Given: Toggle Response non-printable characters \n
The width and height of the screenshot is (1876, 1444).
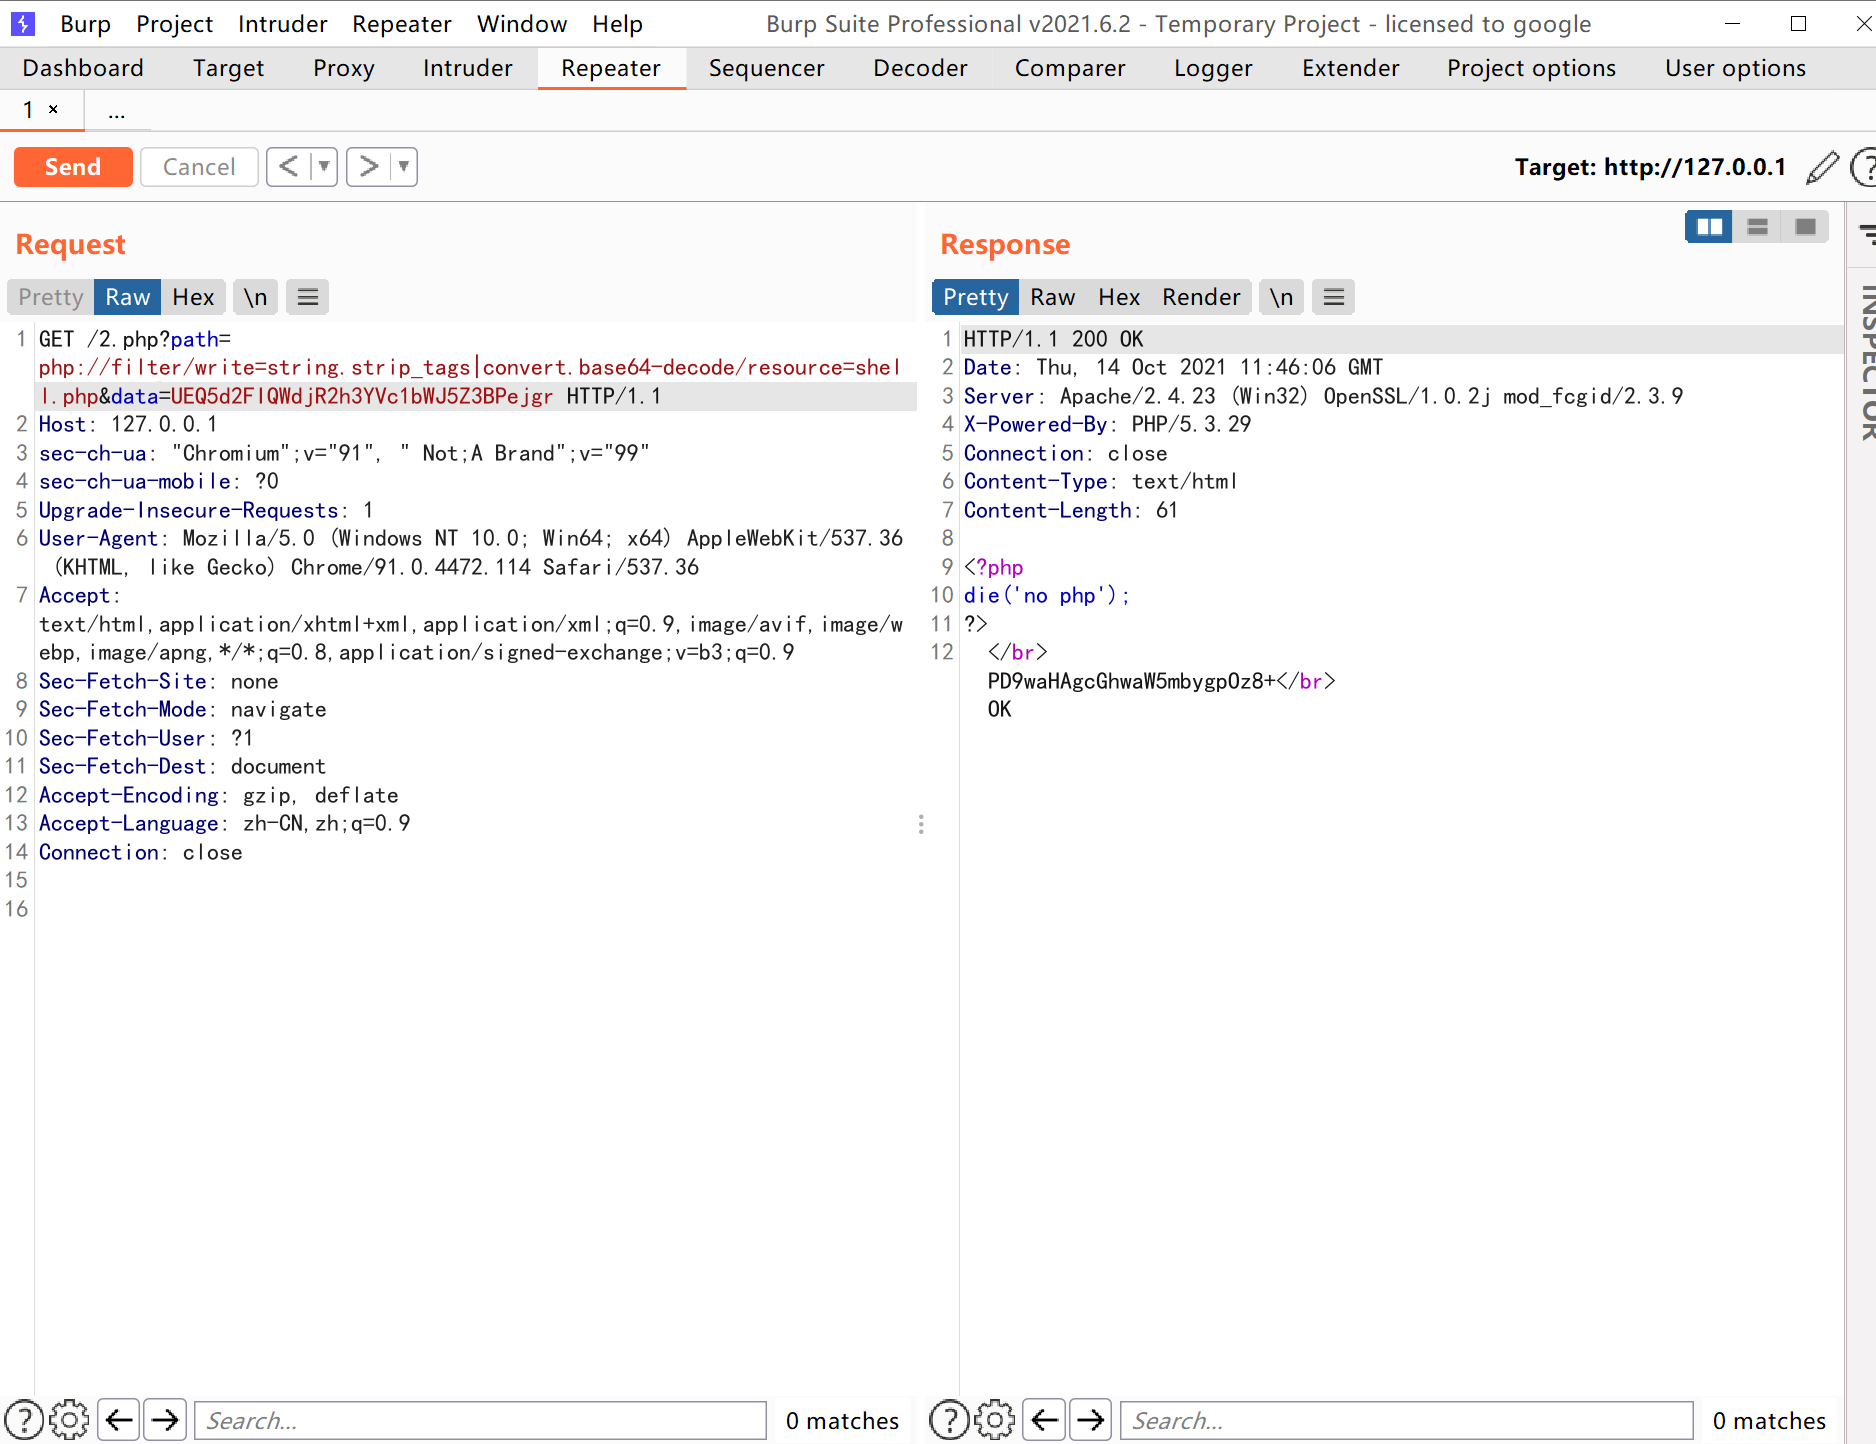Looking at the screenshot, I should [1281, 297].
